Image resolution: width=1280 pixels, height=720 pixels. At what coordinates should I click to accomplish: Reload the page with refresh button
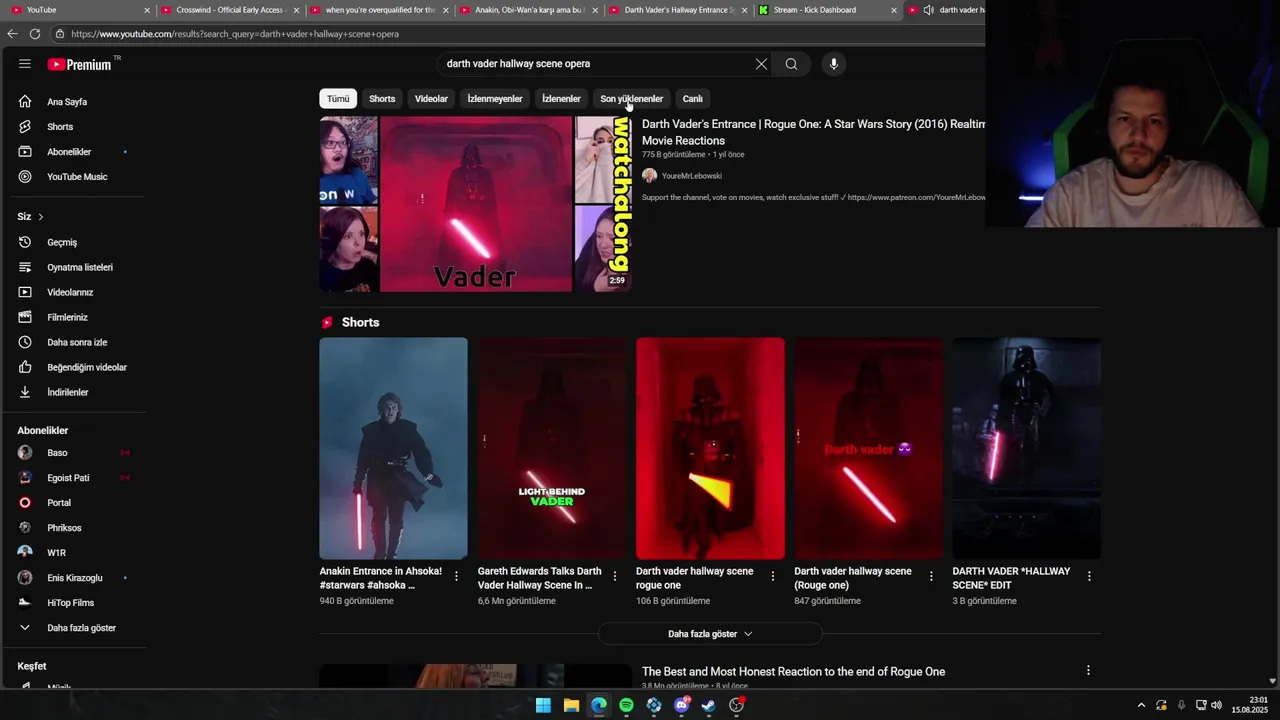(35, 34)
